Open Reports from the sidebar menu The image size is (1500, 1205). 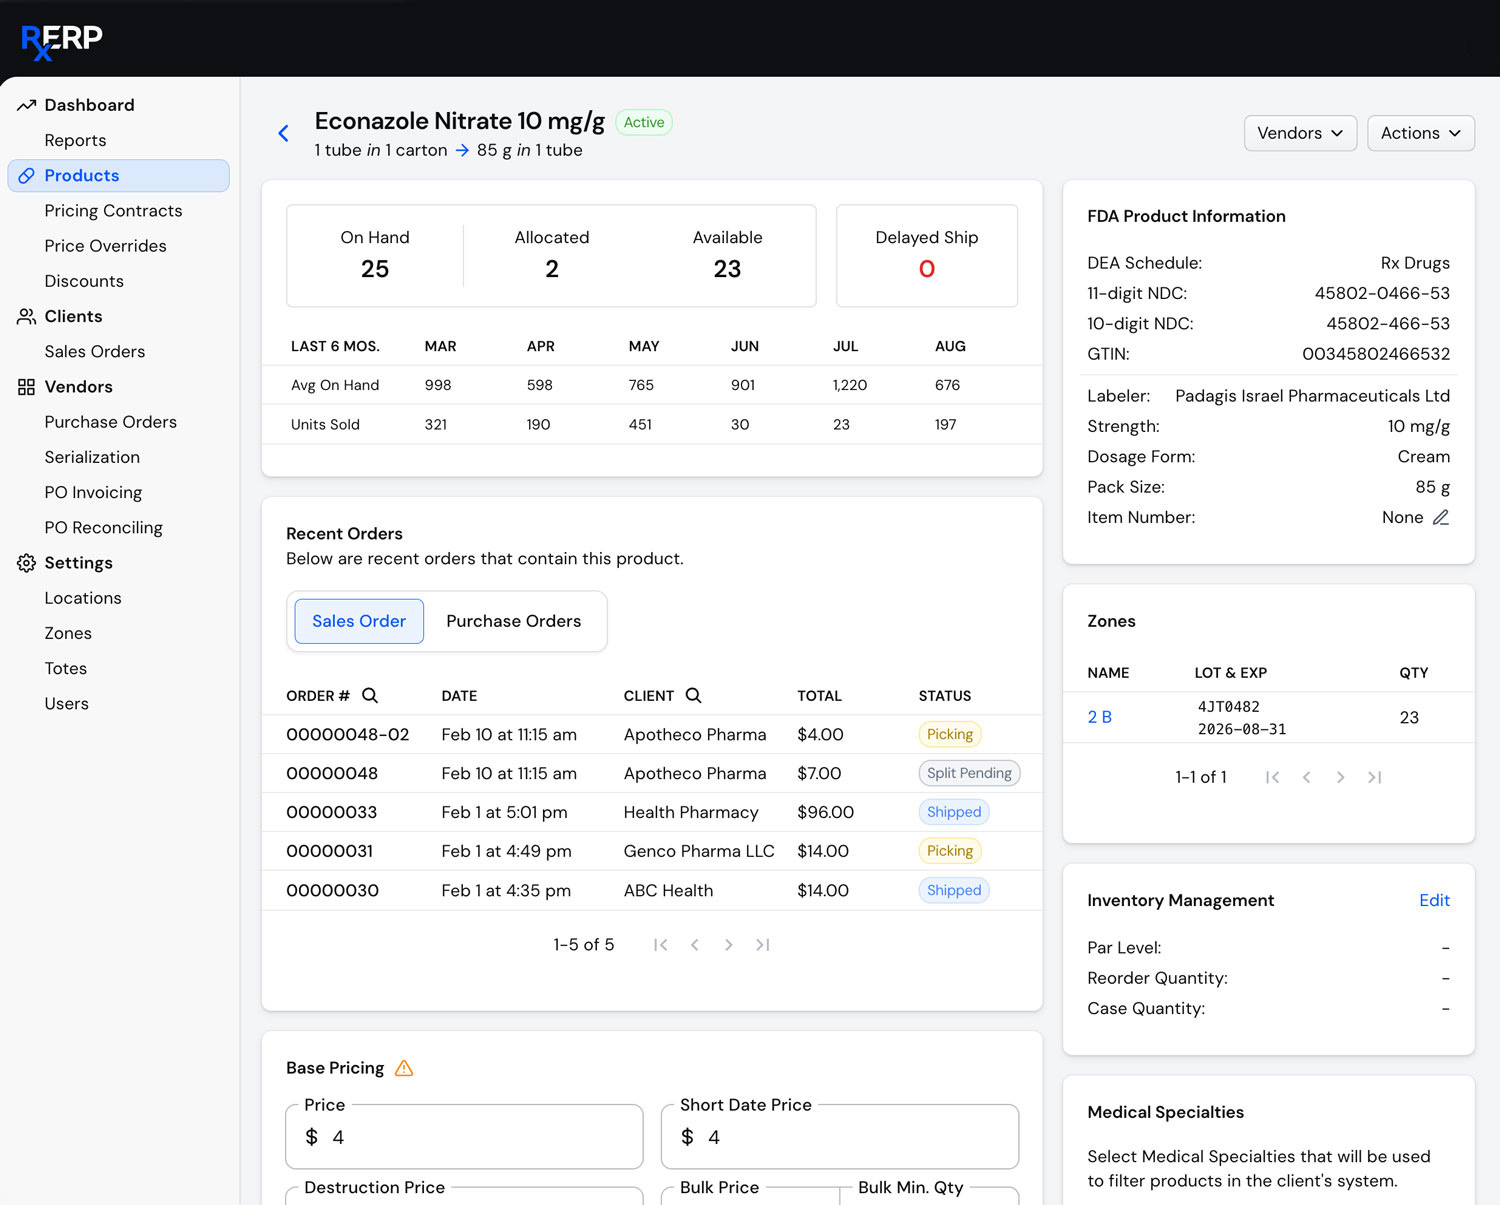[75, 140]
